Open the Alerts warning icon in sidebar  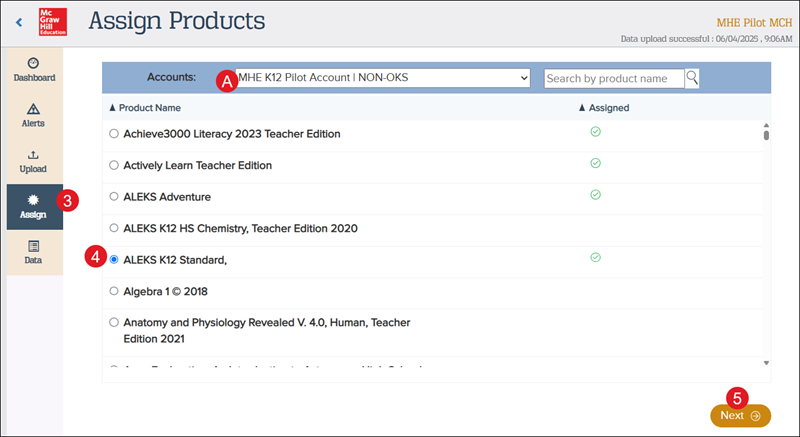(33, 114)
